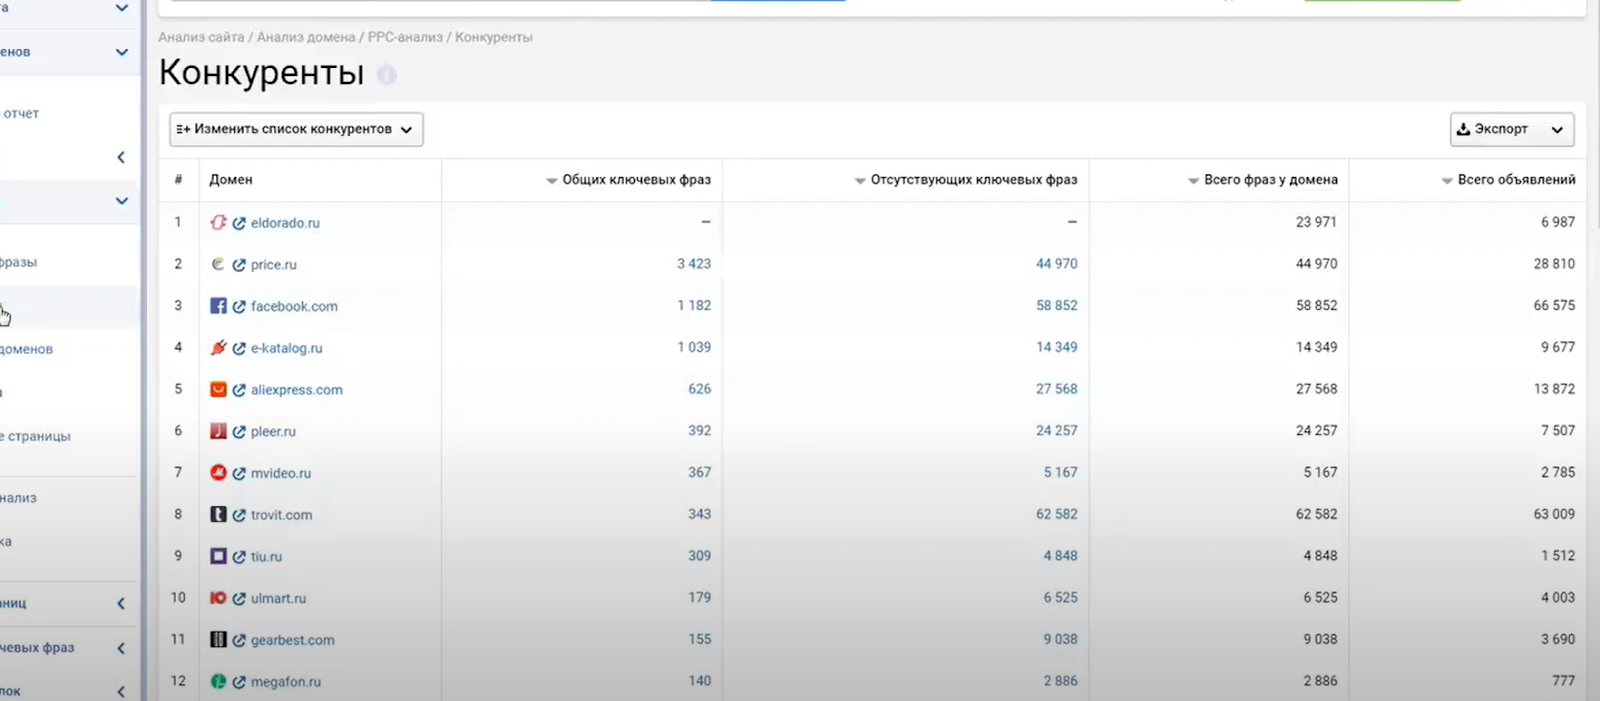
Task: Show info tooltip next to Конкуренты heading
Action: coord(387,75)
